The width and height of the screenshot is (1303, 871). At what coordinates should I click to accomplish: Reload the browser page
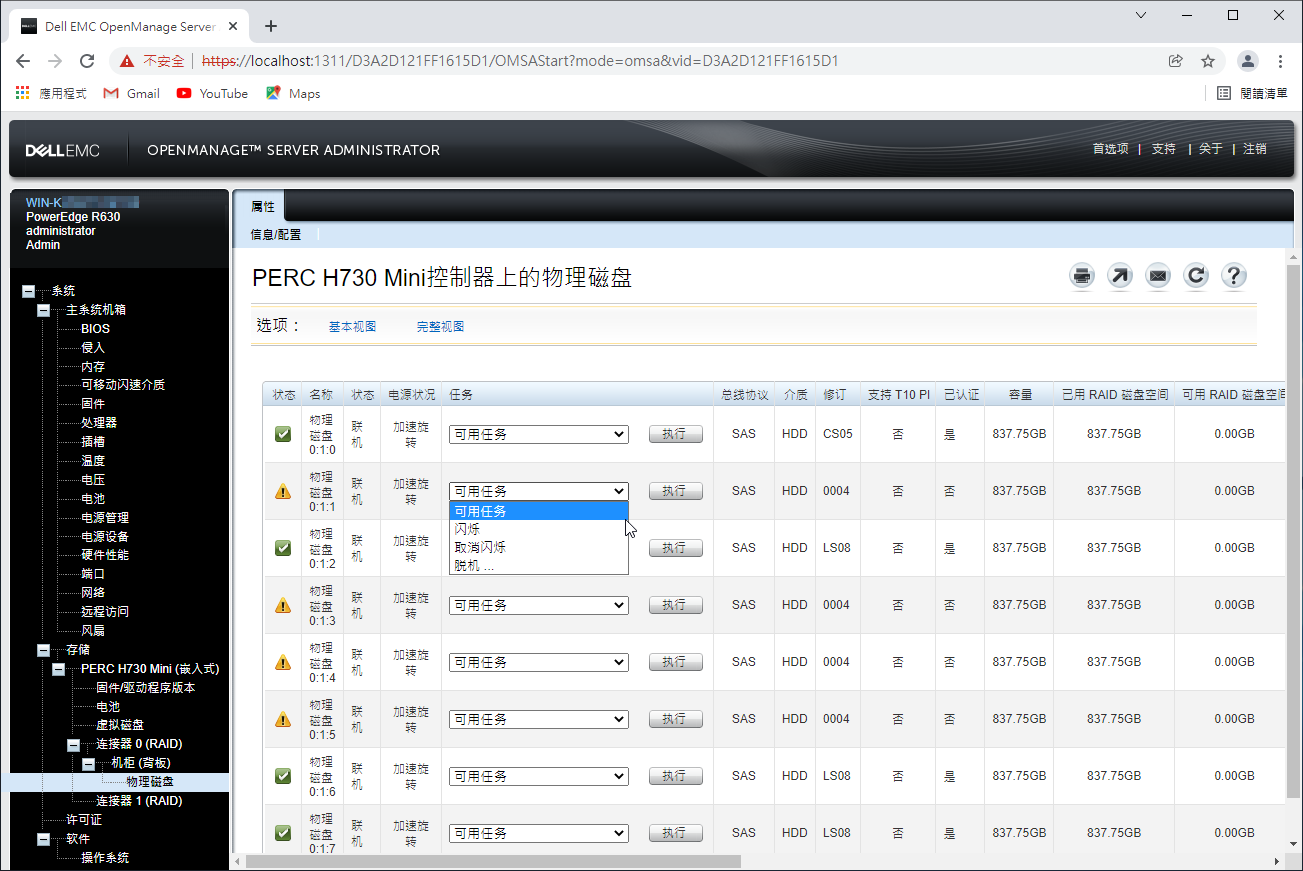point(87,61)
